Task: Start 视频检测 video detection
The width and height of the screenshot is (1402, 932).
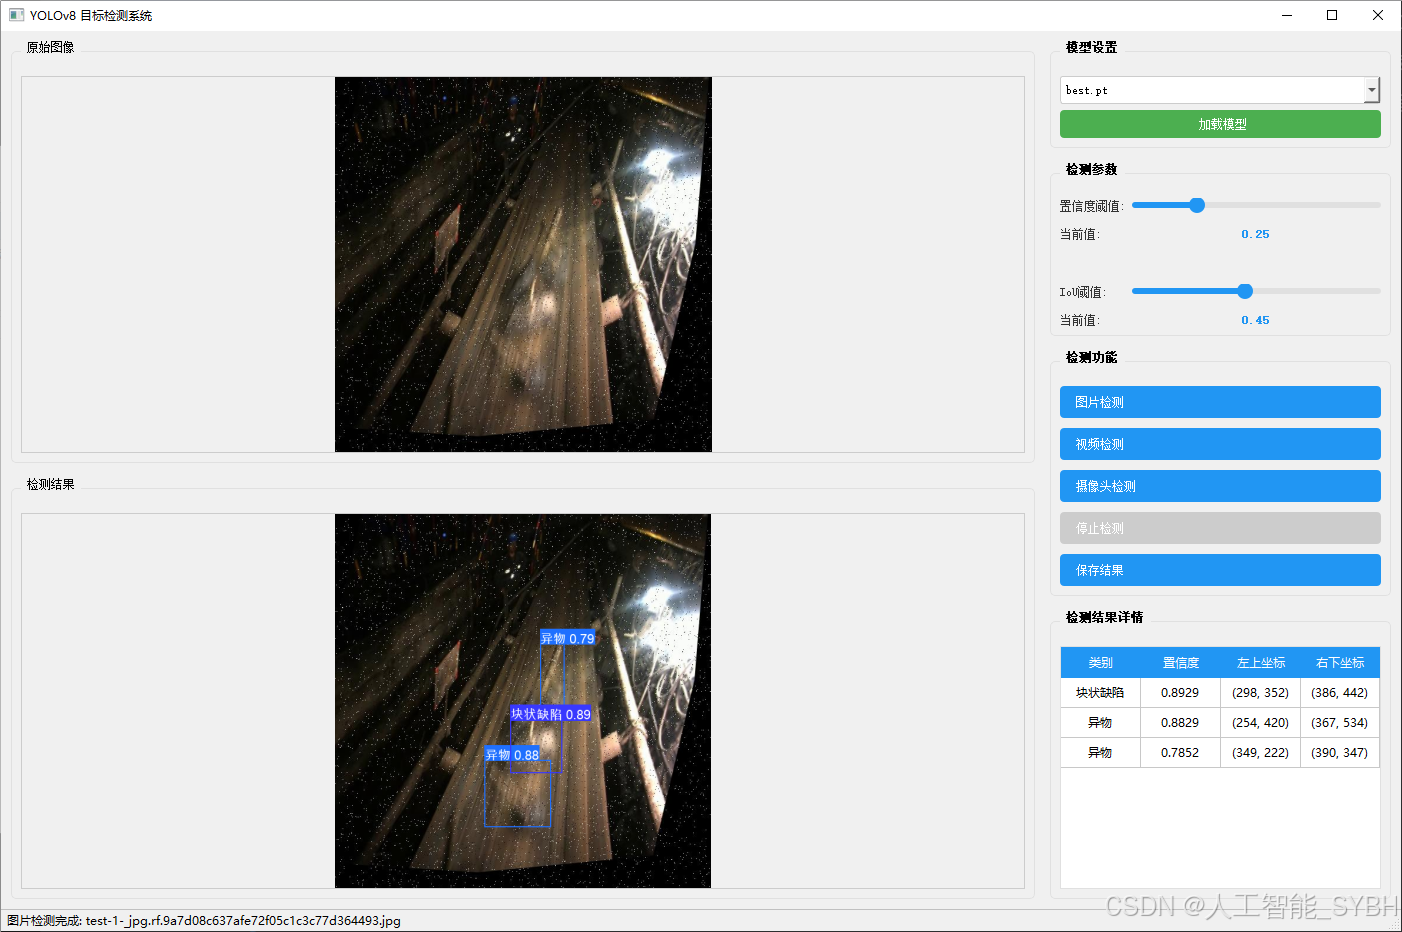Action: coord(1220,444)
